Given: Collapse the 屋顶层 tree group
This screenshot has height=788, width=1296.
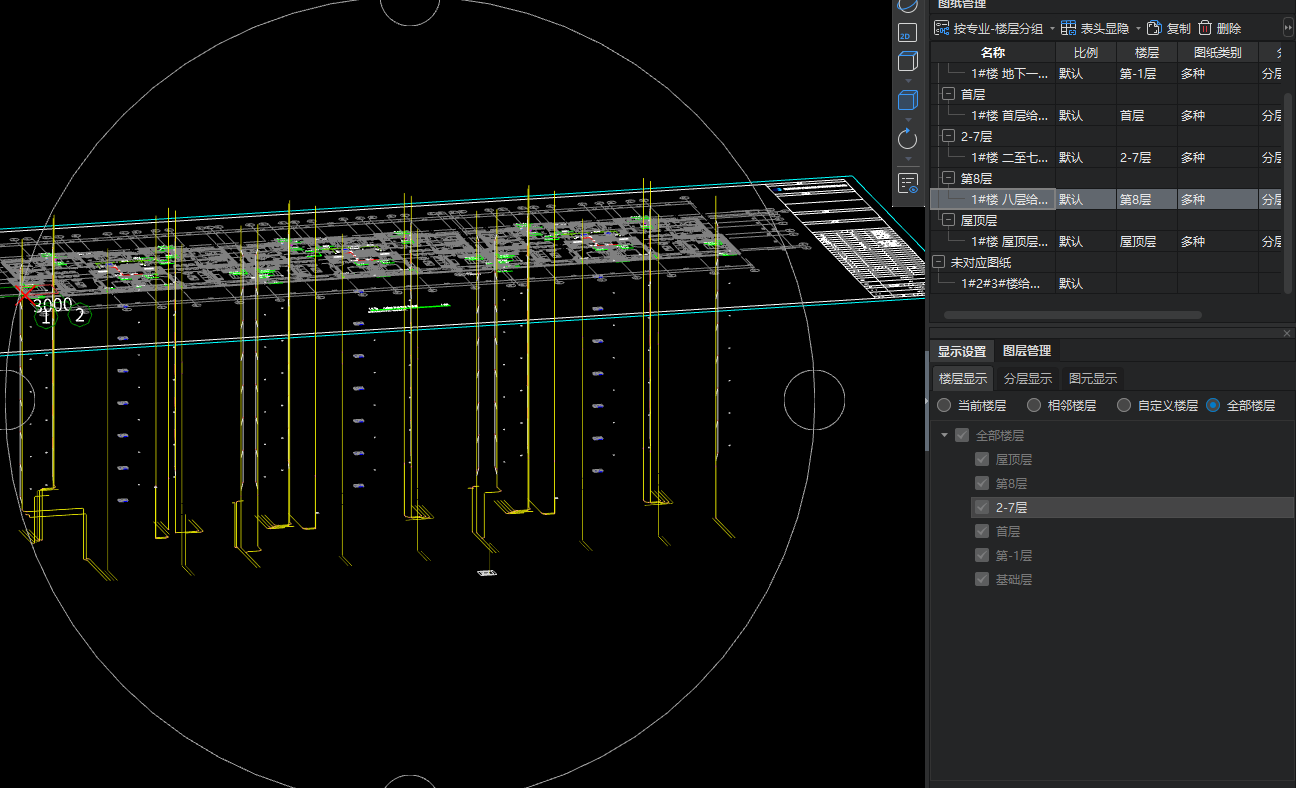Looking at the screenshot, I should (x=948, y=220).
